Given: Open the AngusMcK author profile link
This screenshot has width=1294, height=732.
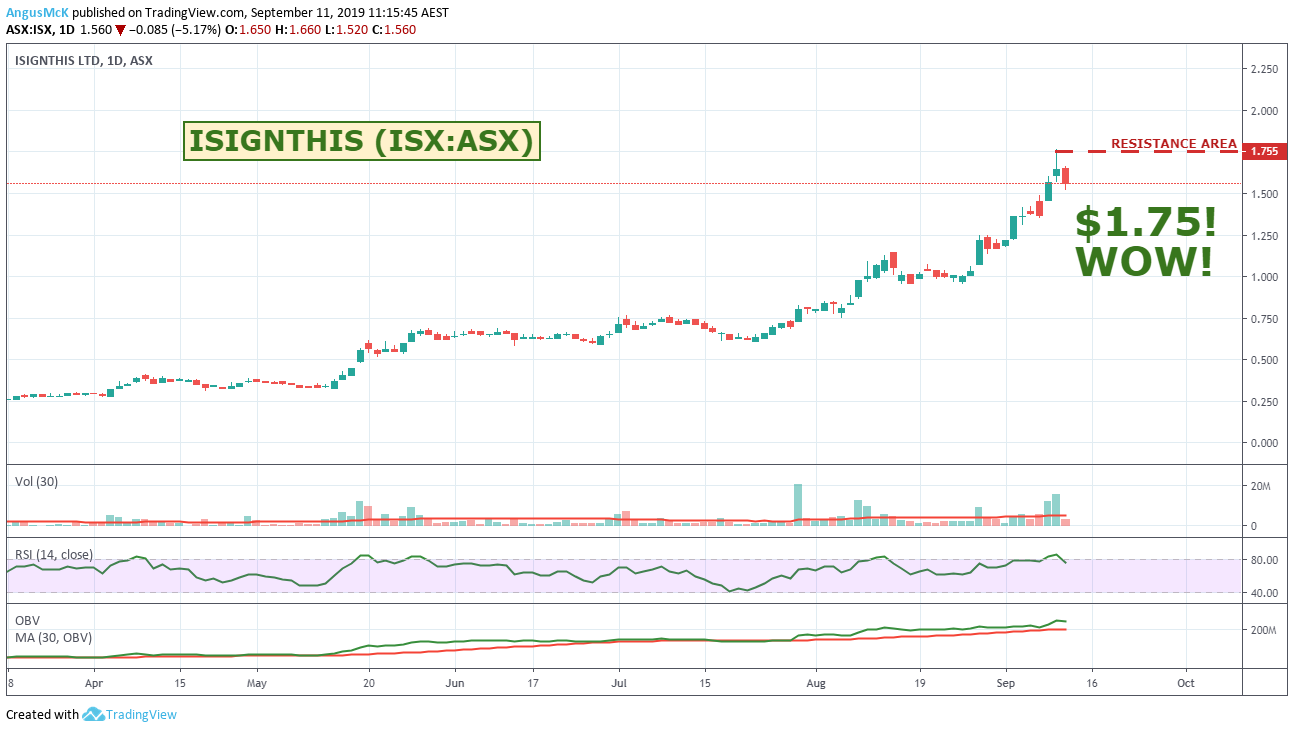Looking at the screenshot, I should [38, 13].
